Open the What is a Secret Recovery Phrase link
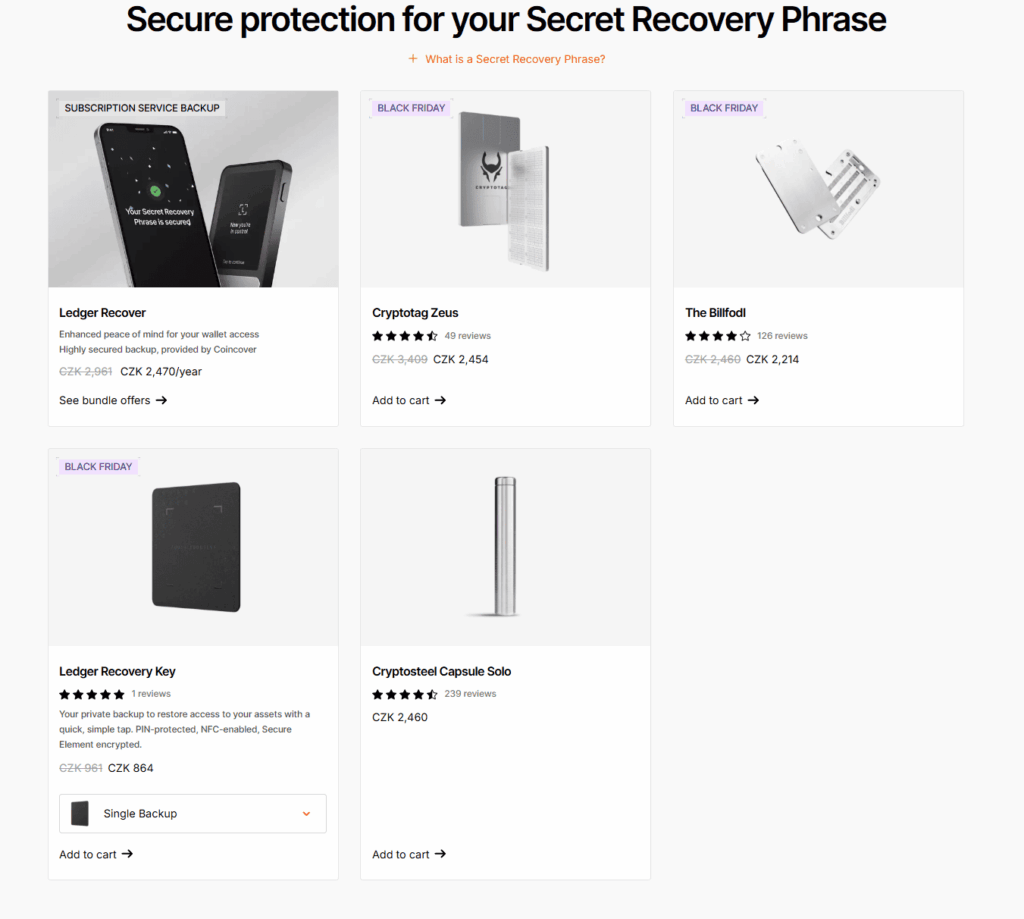The height and width of the screenshot is (919, 1024). pyautogui.click(x=515, y=59)
